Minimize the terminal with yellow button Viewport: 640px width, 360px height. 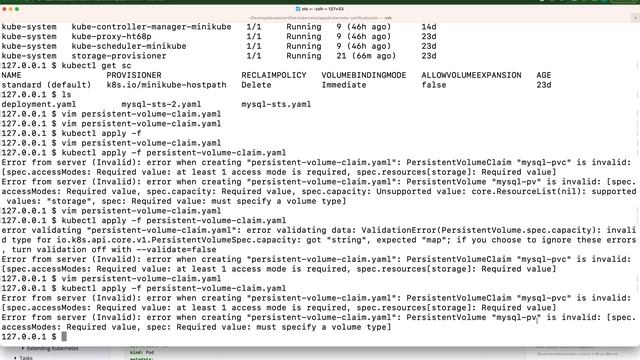[x=11, y=9]
